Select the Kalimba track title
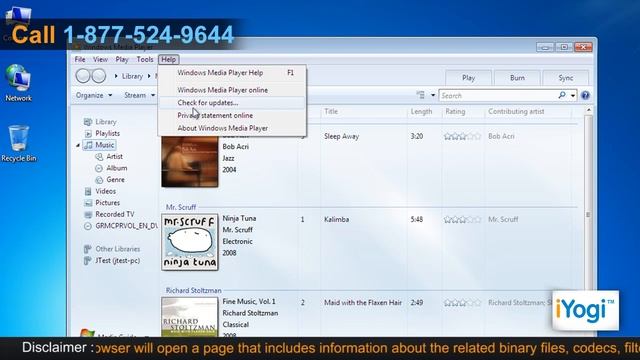This screenshot has width=640, height=360. (x=336, y=220)
